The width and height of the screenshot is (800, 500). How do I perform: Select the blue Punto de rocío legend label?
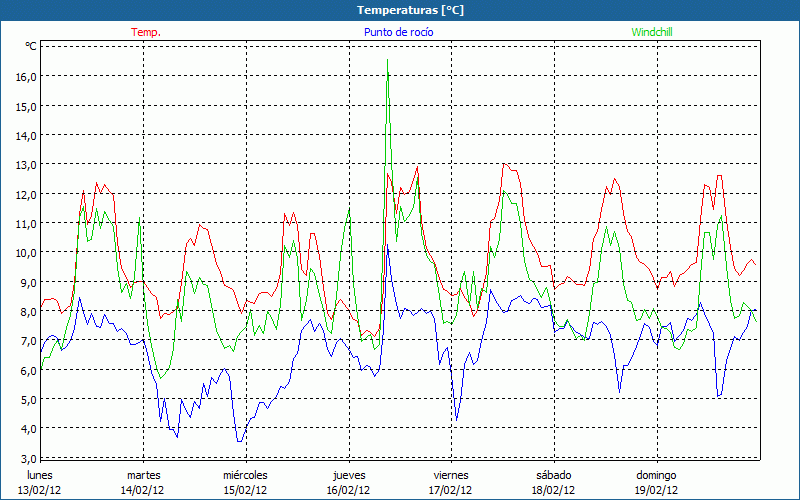point(398,32)
